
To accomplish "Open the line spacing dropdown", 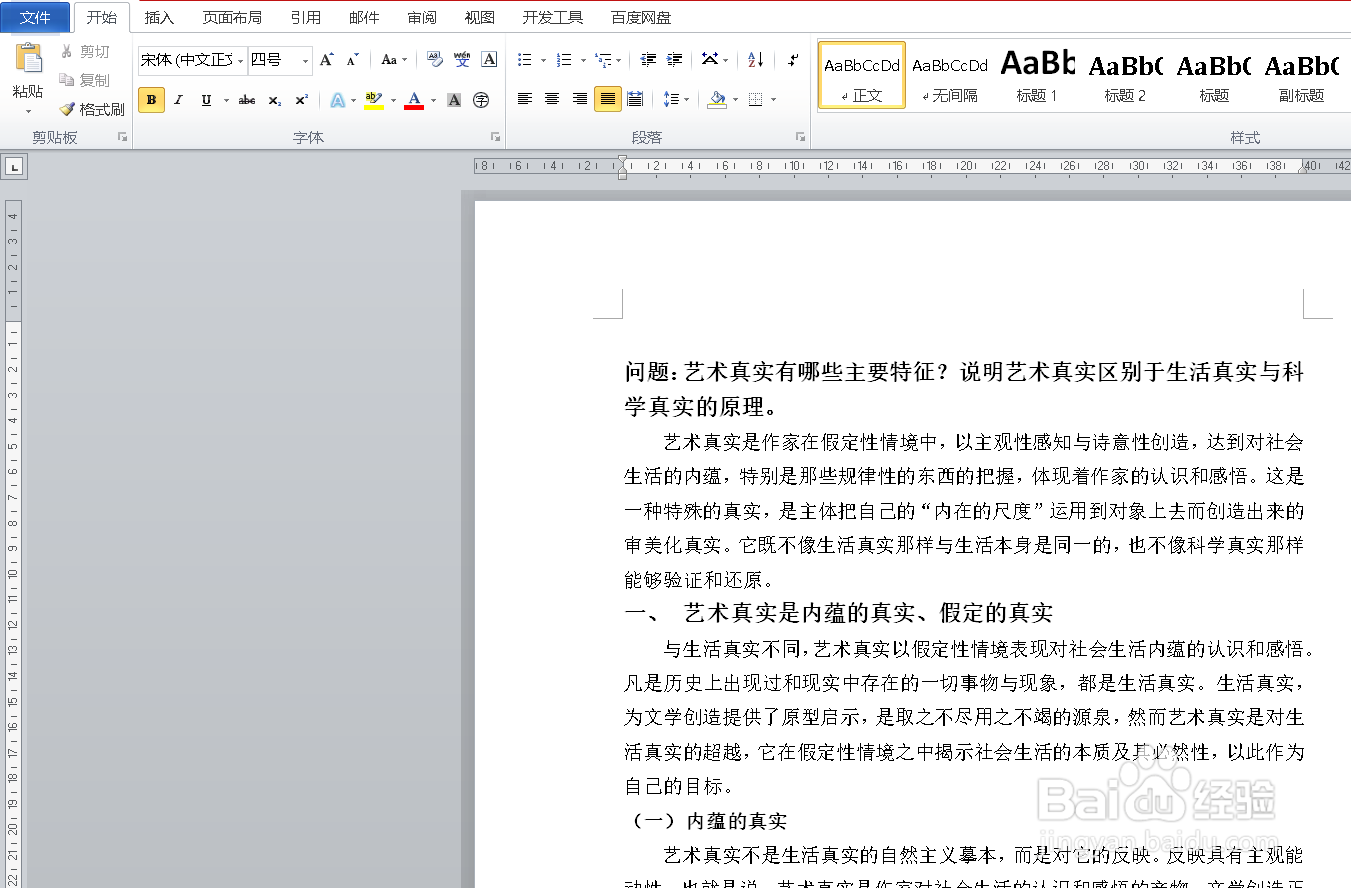I will [x=676, y=98].
